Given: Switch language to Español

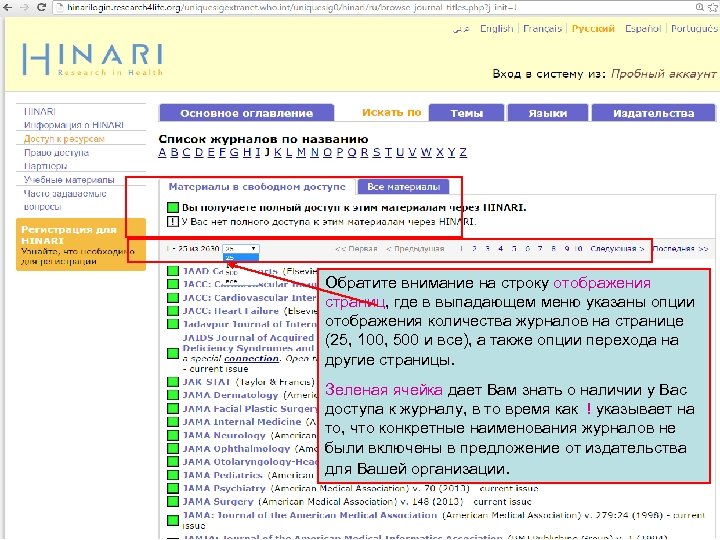Looking at the screenshot, I should [x=643, y=28].
